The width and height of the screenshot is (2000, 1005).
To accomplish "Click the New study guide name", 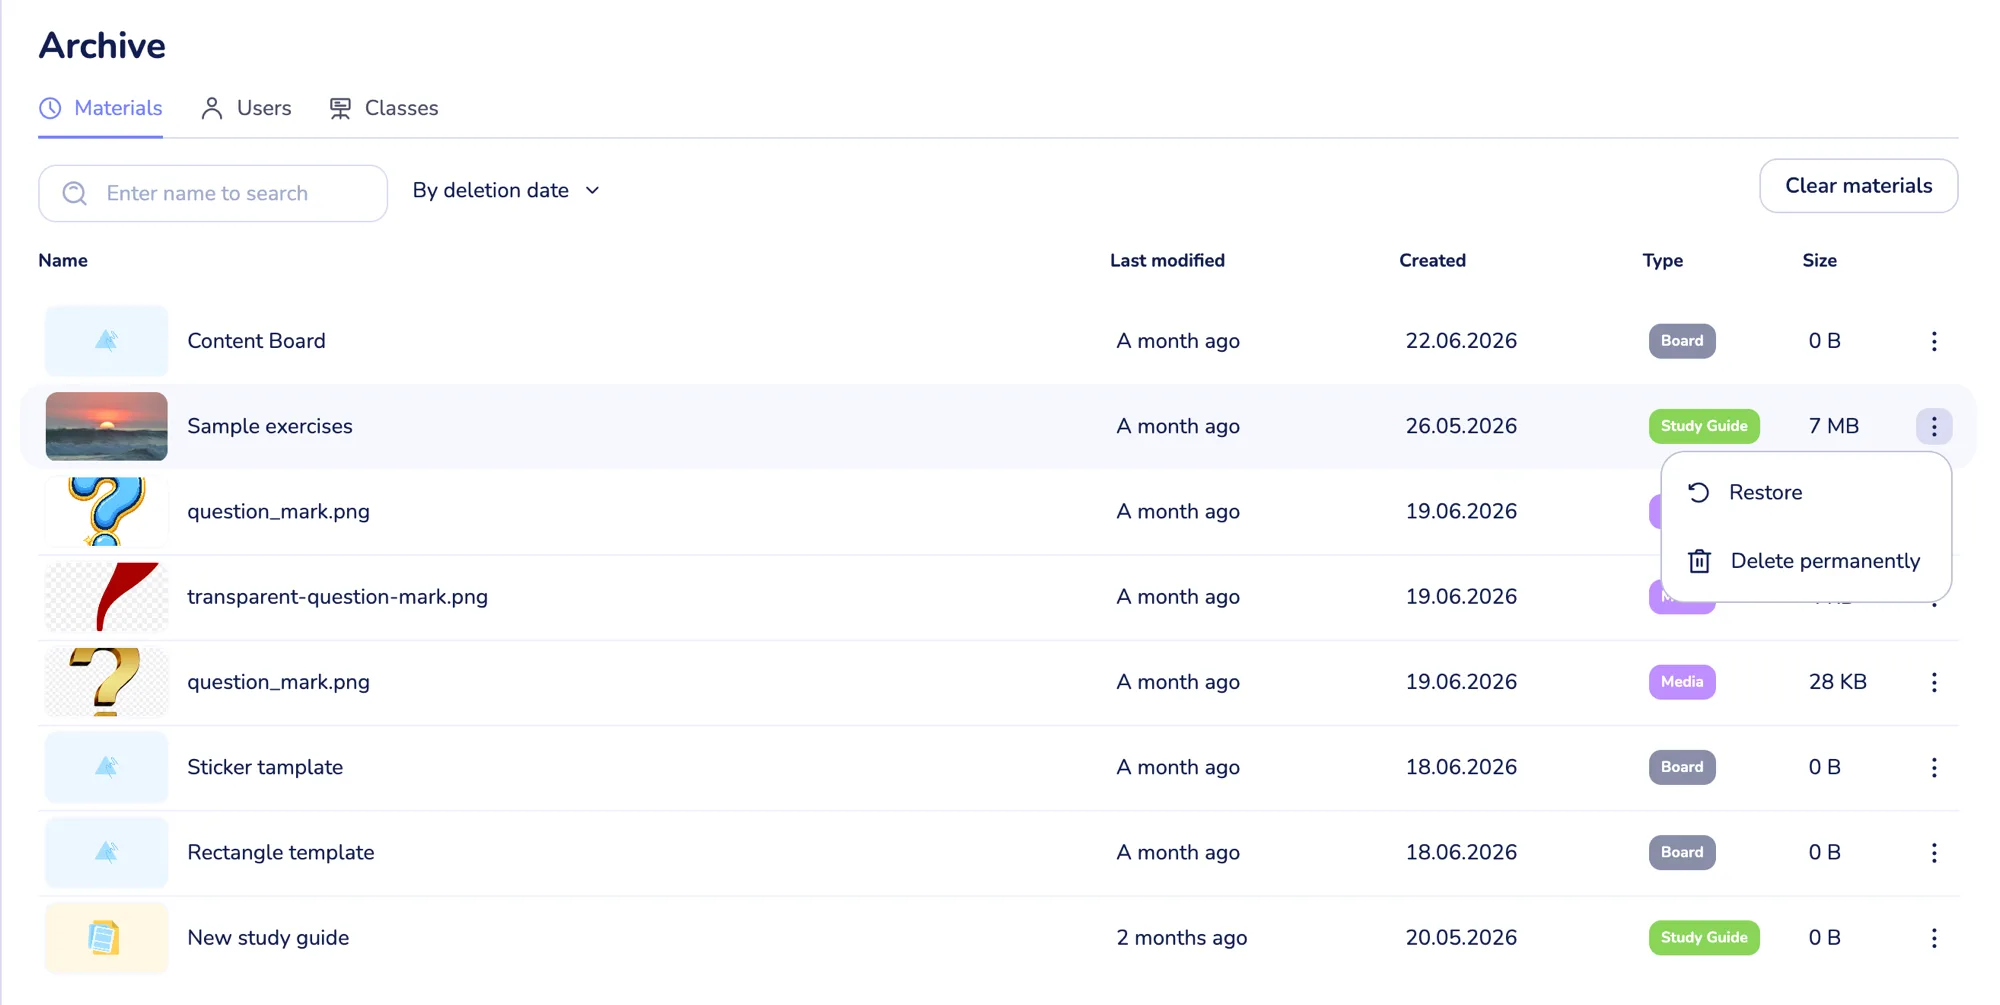I will click(268, 938).
